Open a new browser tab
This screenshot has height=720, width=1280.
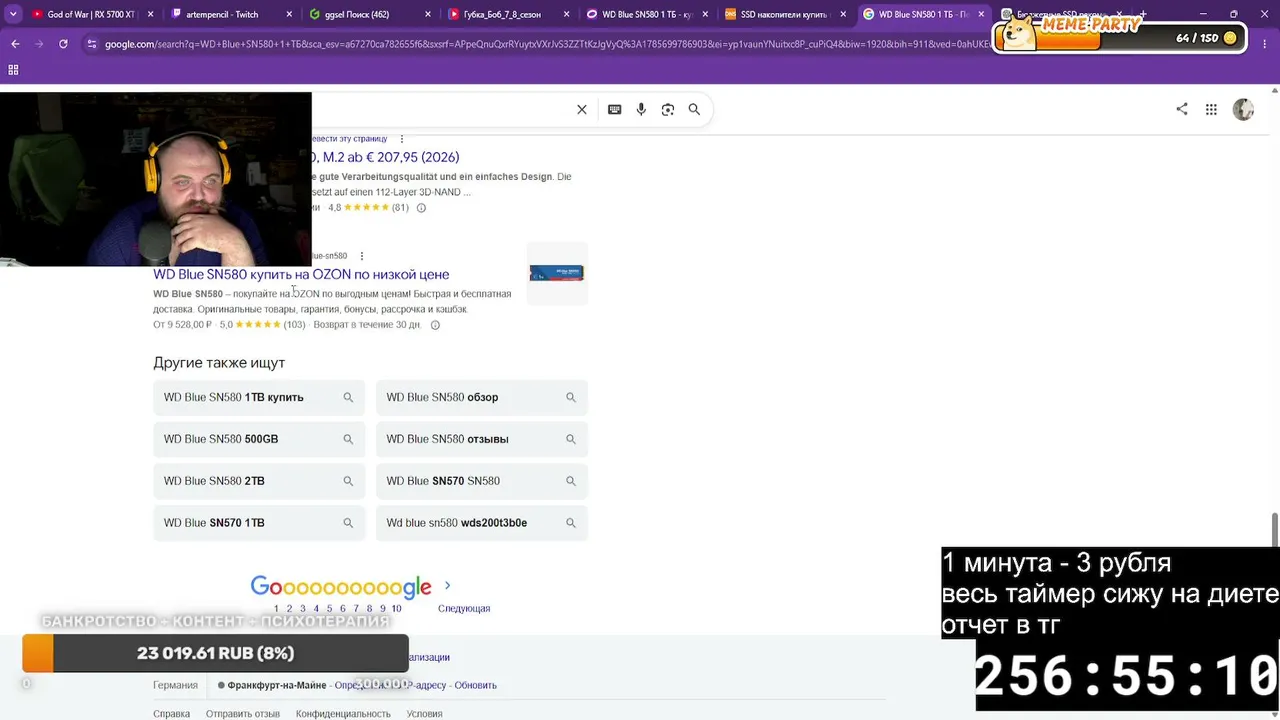pos(1143,14)
